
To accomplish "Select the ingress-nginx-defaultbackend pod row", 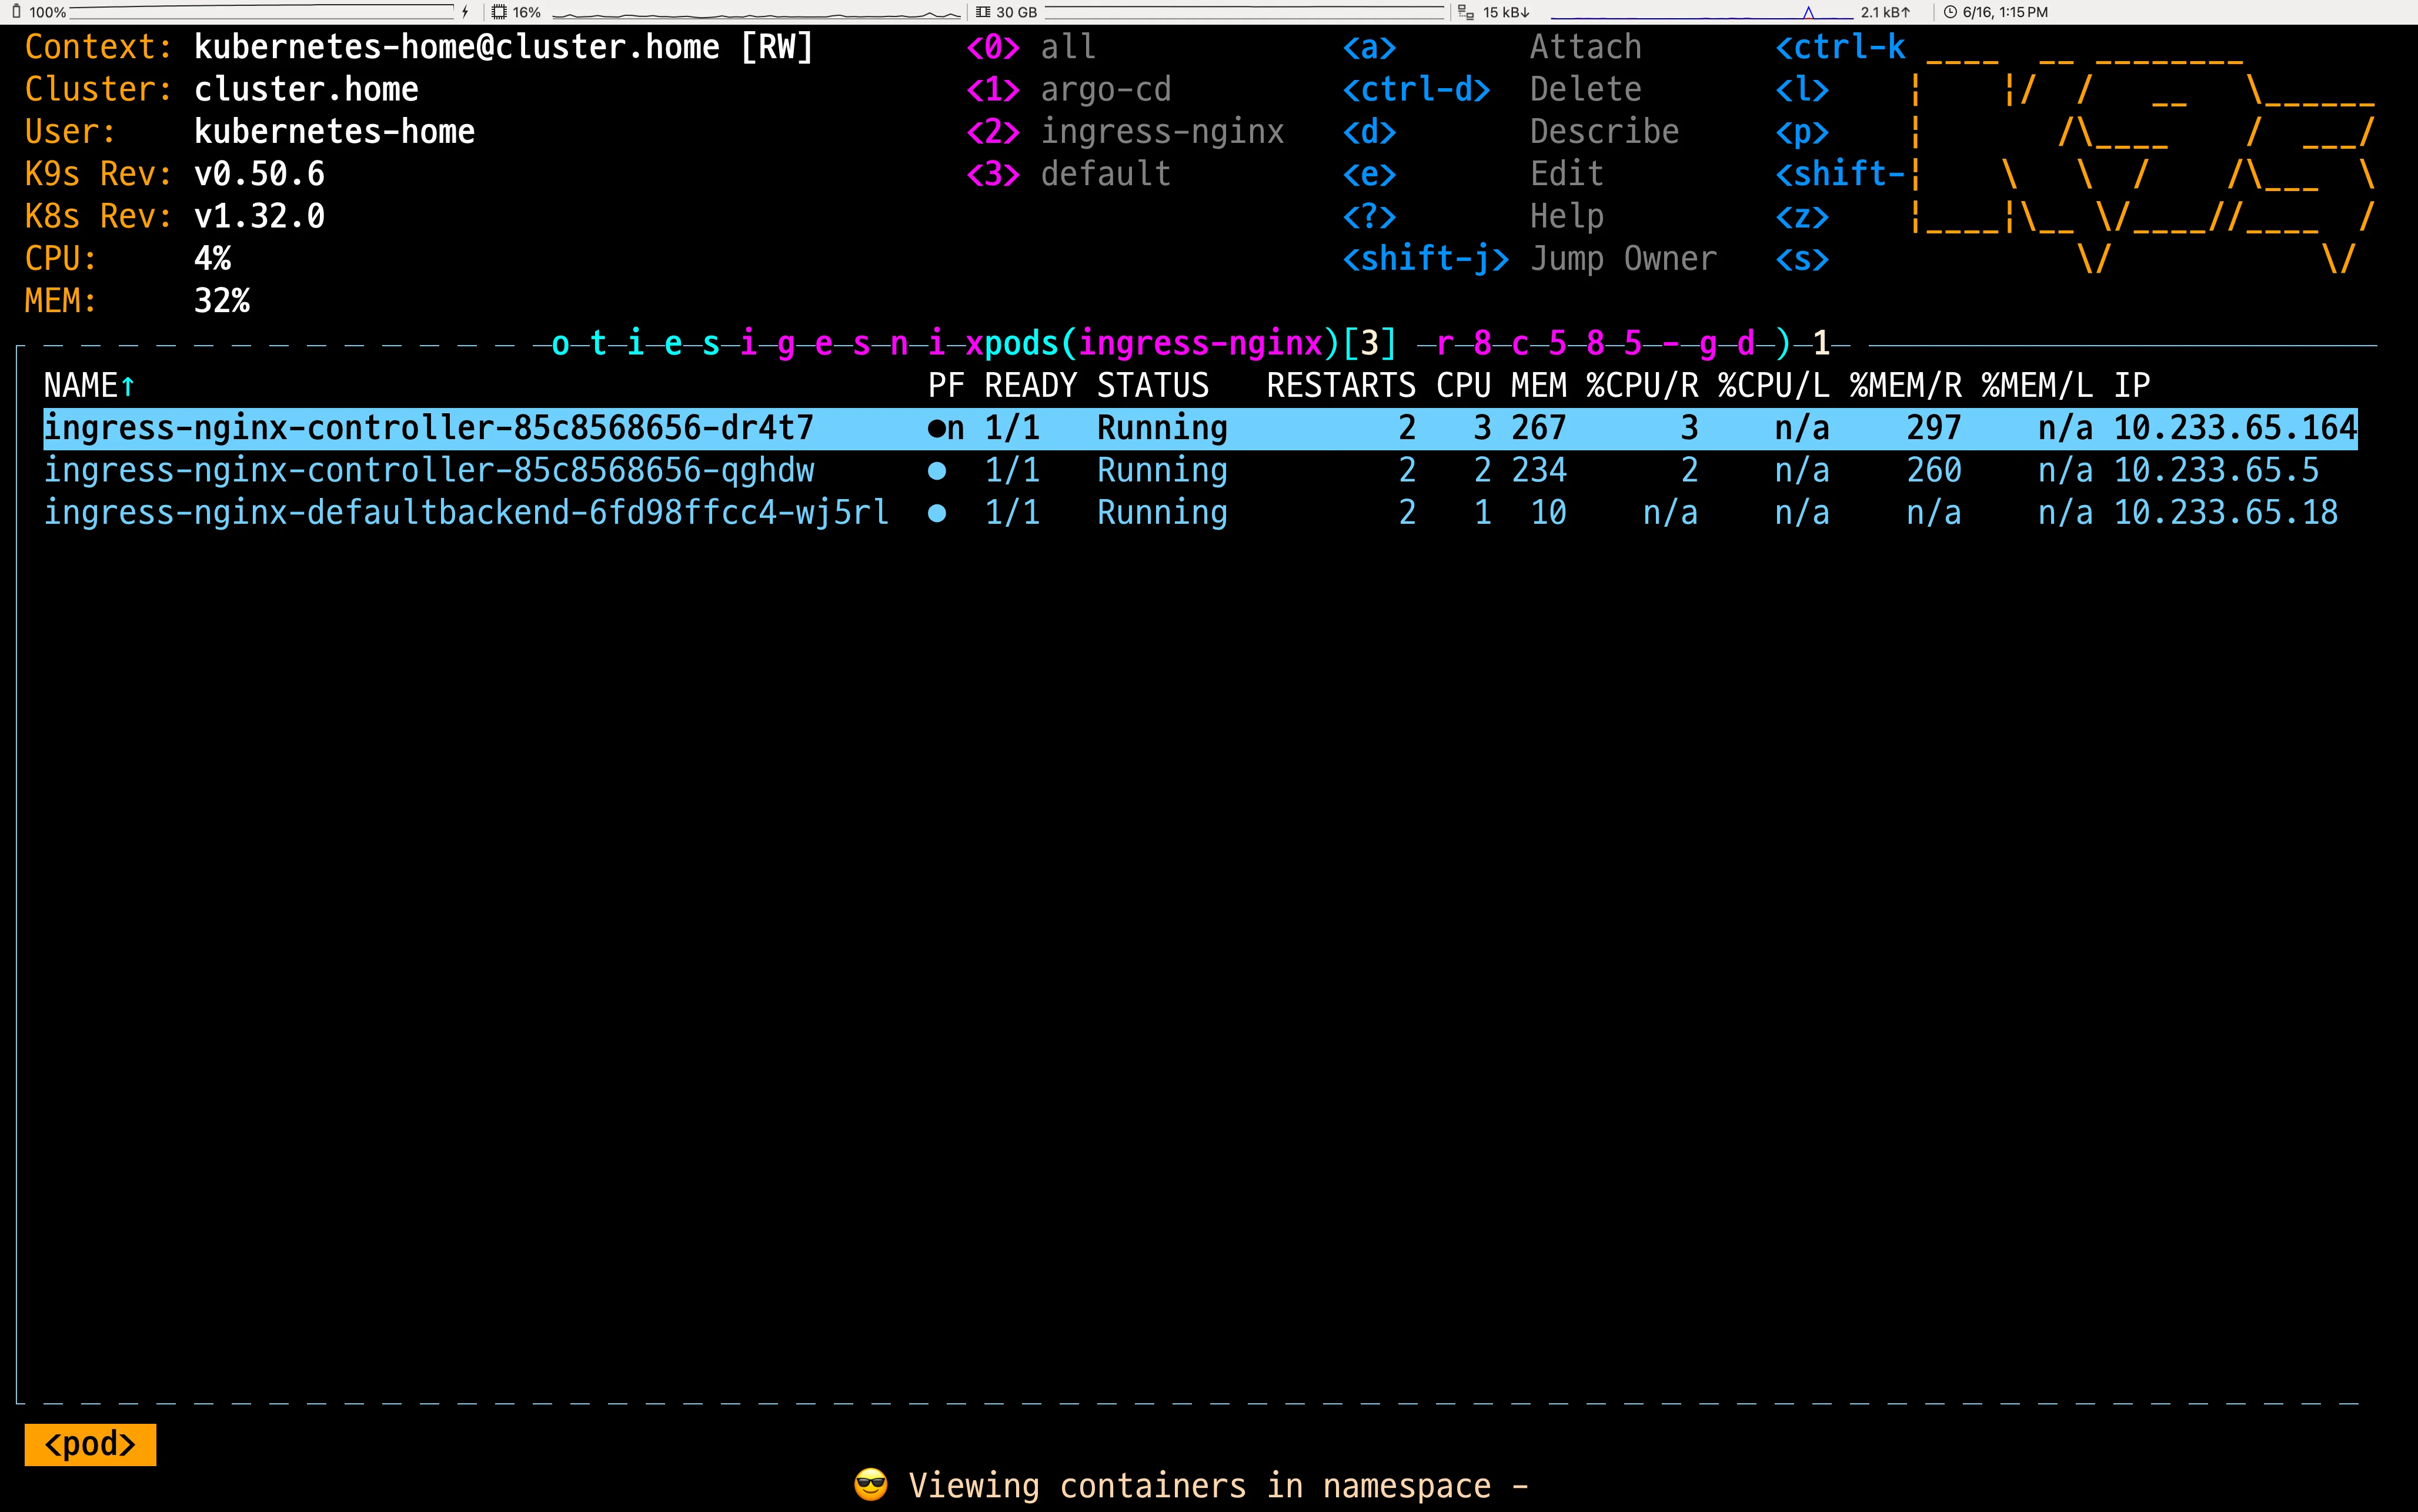I will pos(466,513).
